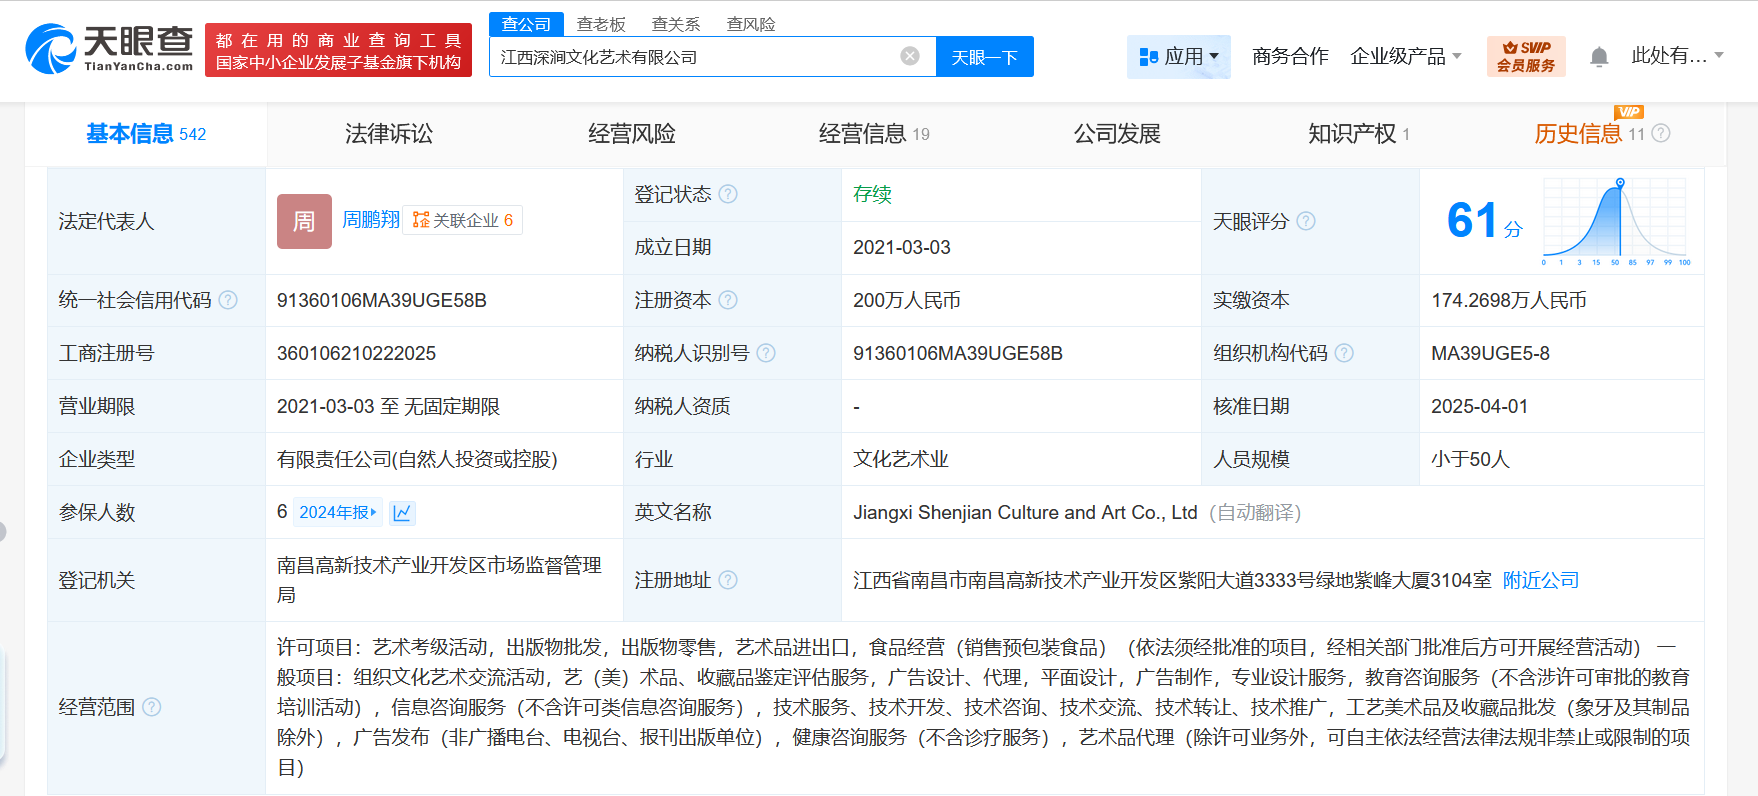Click help icon next to 纳税人识别号

pos(766,353)
